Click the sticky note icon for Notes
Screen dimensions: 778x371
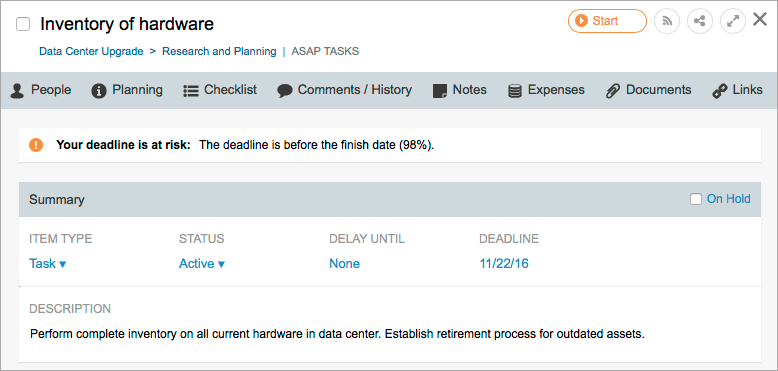click(x=440, y=91)
